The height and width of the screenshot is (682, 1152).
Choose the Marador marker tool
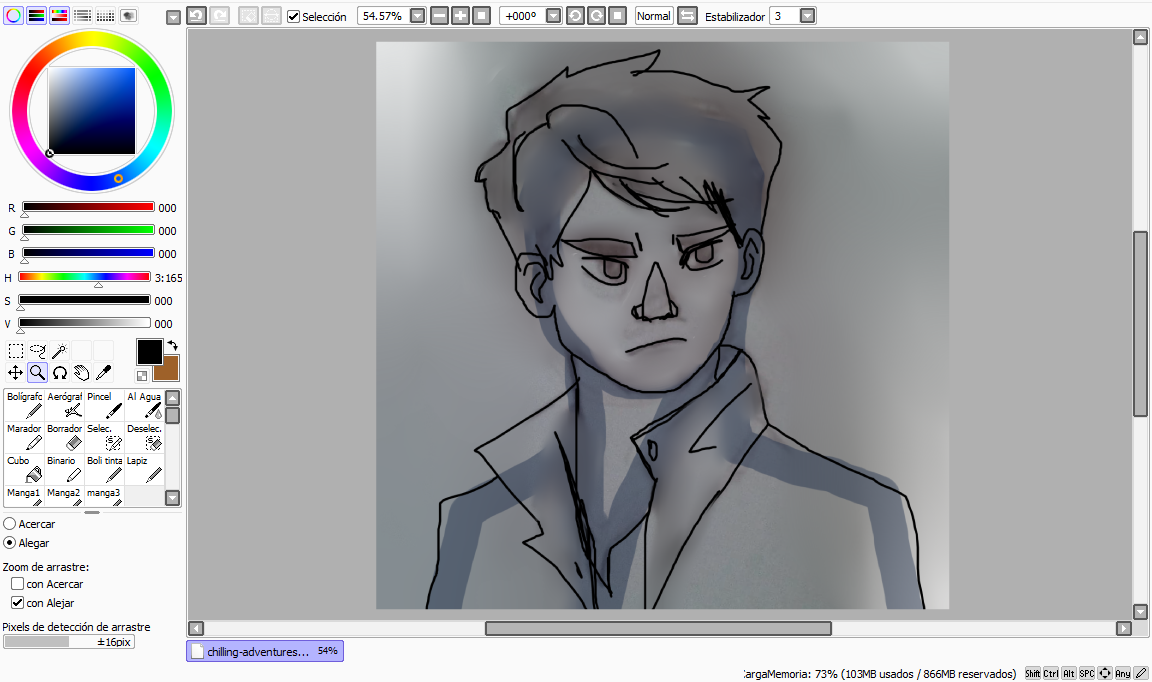coord(24,437)
